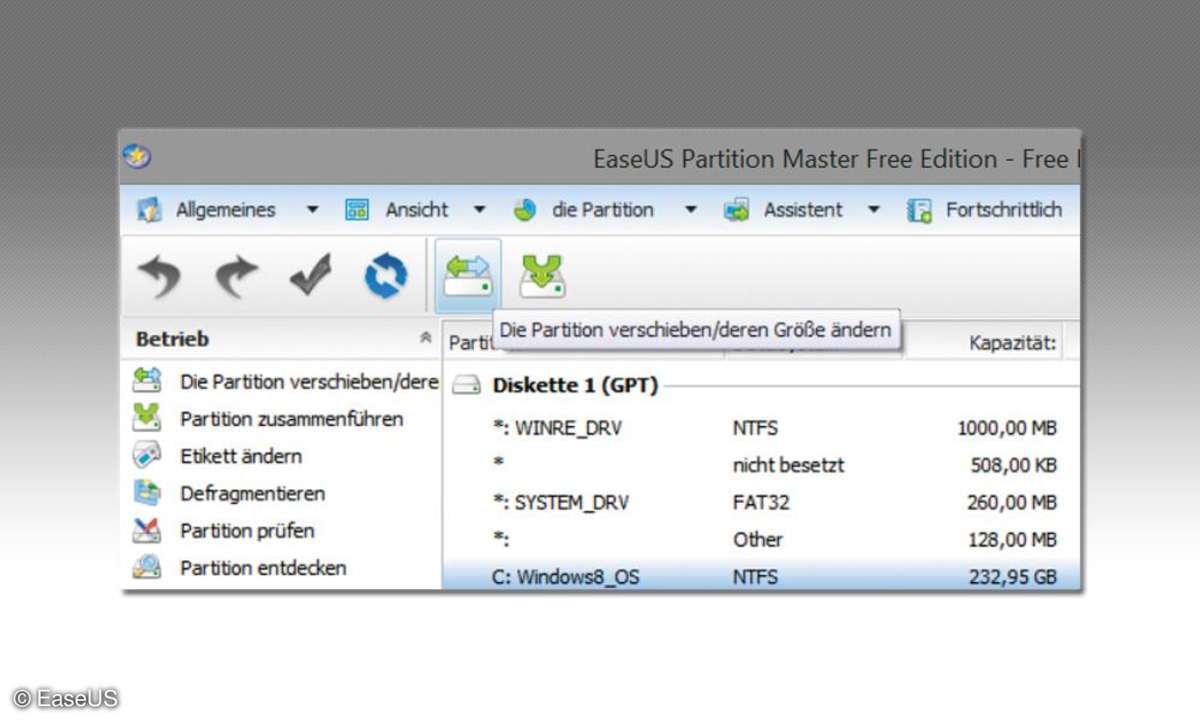This screenshot has height=720, width=1200.
Task: Click the Diskette 1 (GPT) disk icon
Action: pos(466,386)
